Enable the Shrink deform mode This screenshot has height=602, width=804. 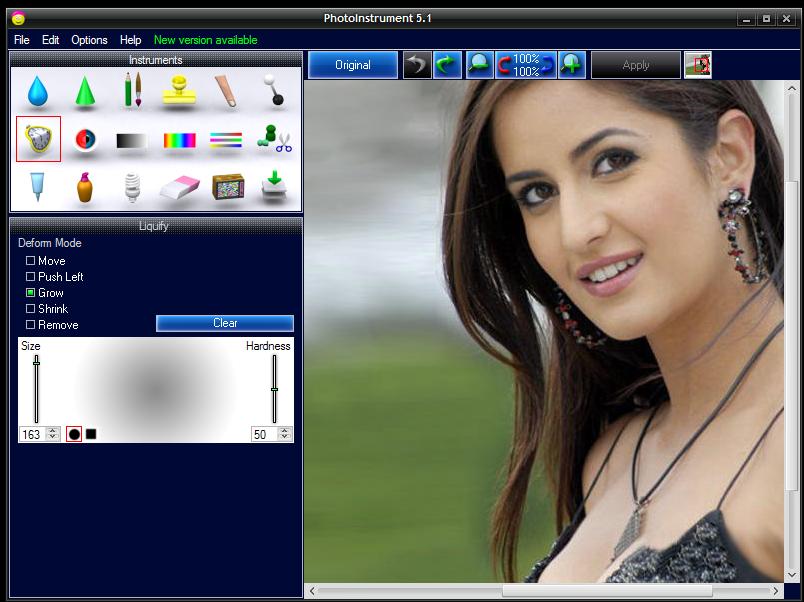30,308
